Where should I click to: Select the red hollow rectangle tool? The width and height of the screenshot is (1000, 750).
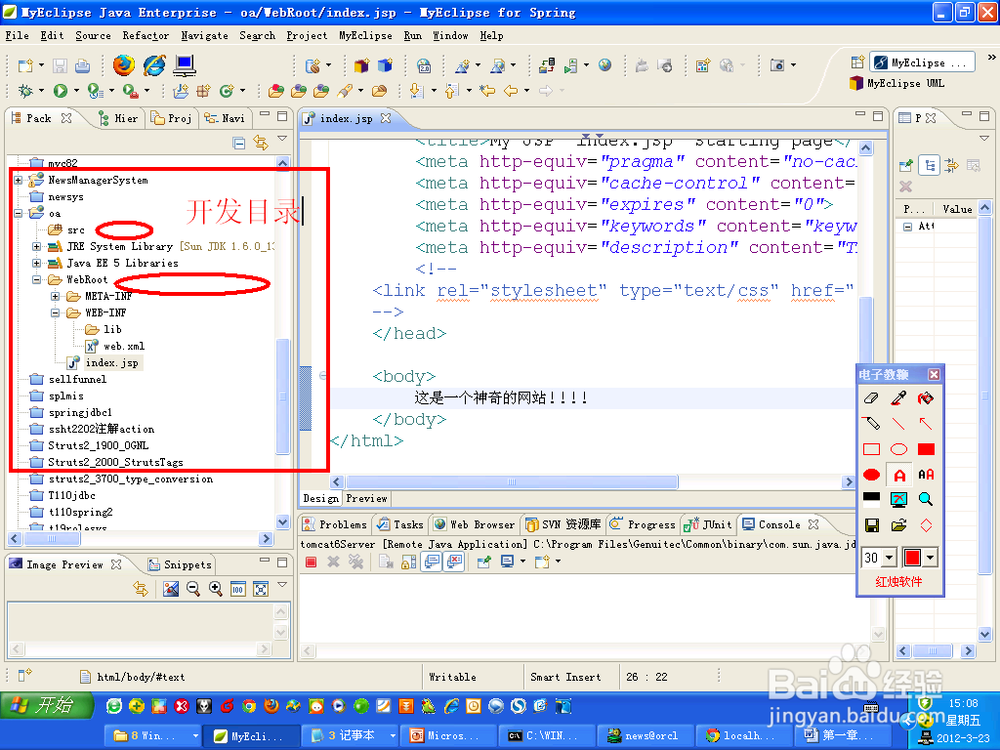pyautogui.click(x=871, y=449)
